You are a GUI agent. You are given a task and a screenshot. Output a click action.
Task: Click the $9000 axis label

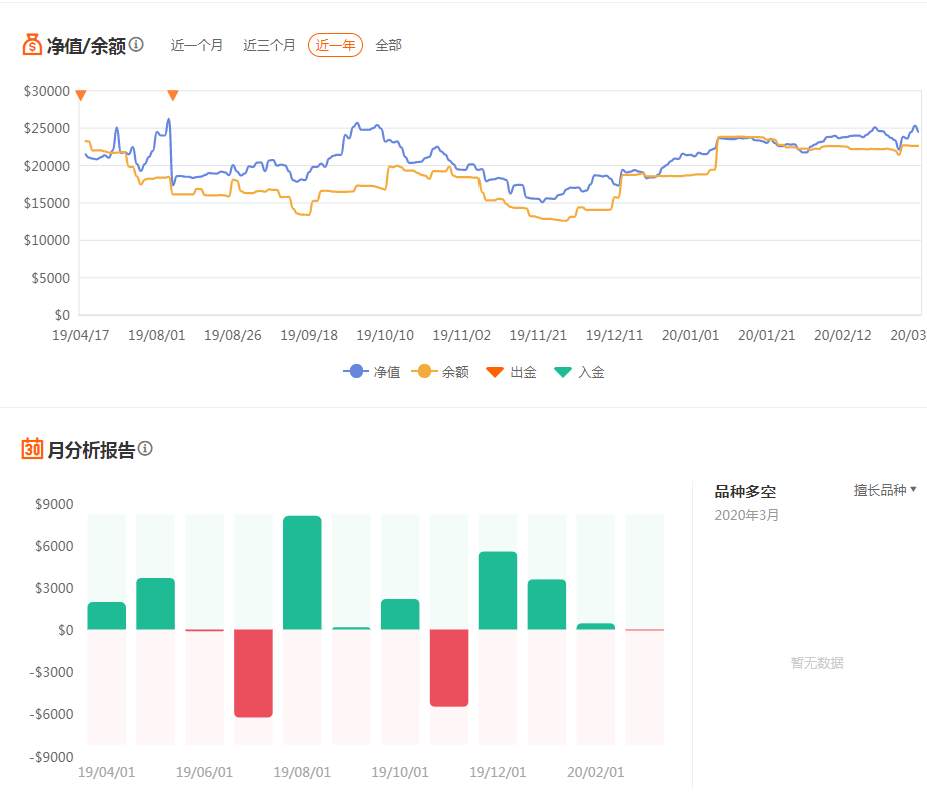[x=54, y=504]
